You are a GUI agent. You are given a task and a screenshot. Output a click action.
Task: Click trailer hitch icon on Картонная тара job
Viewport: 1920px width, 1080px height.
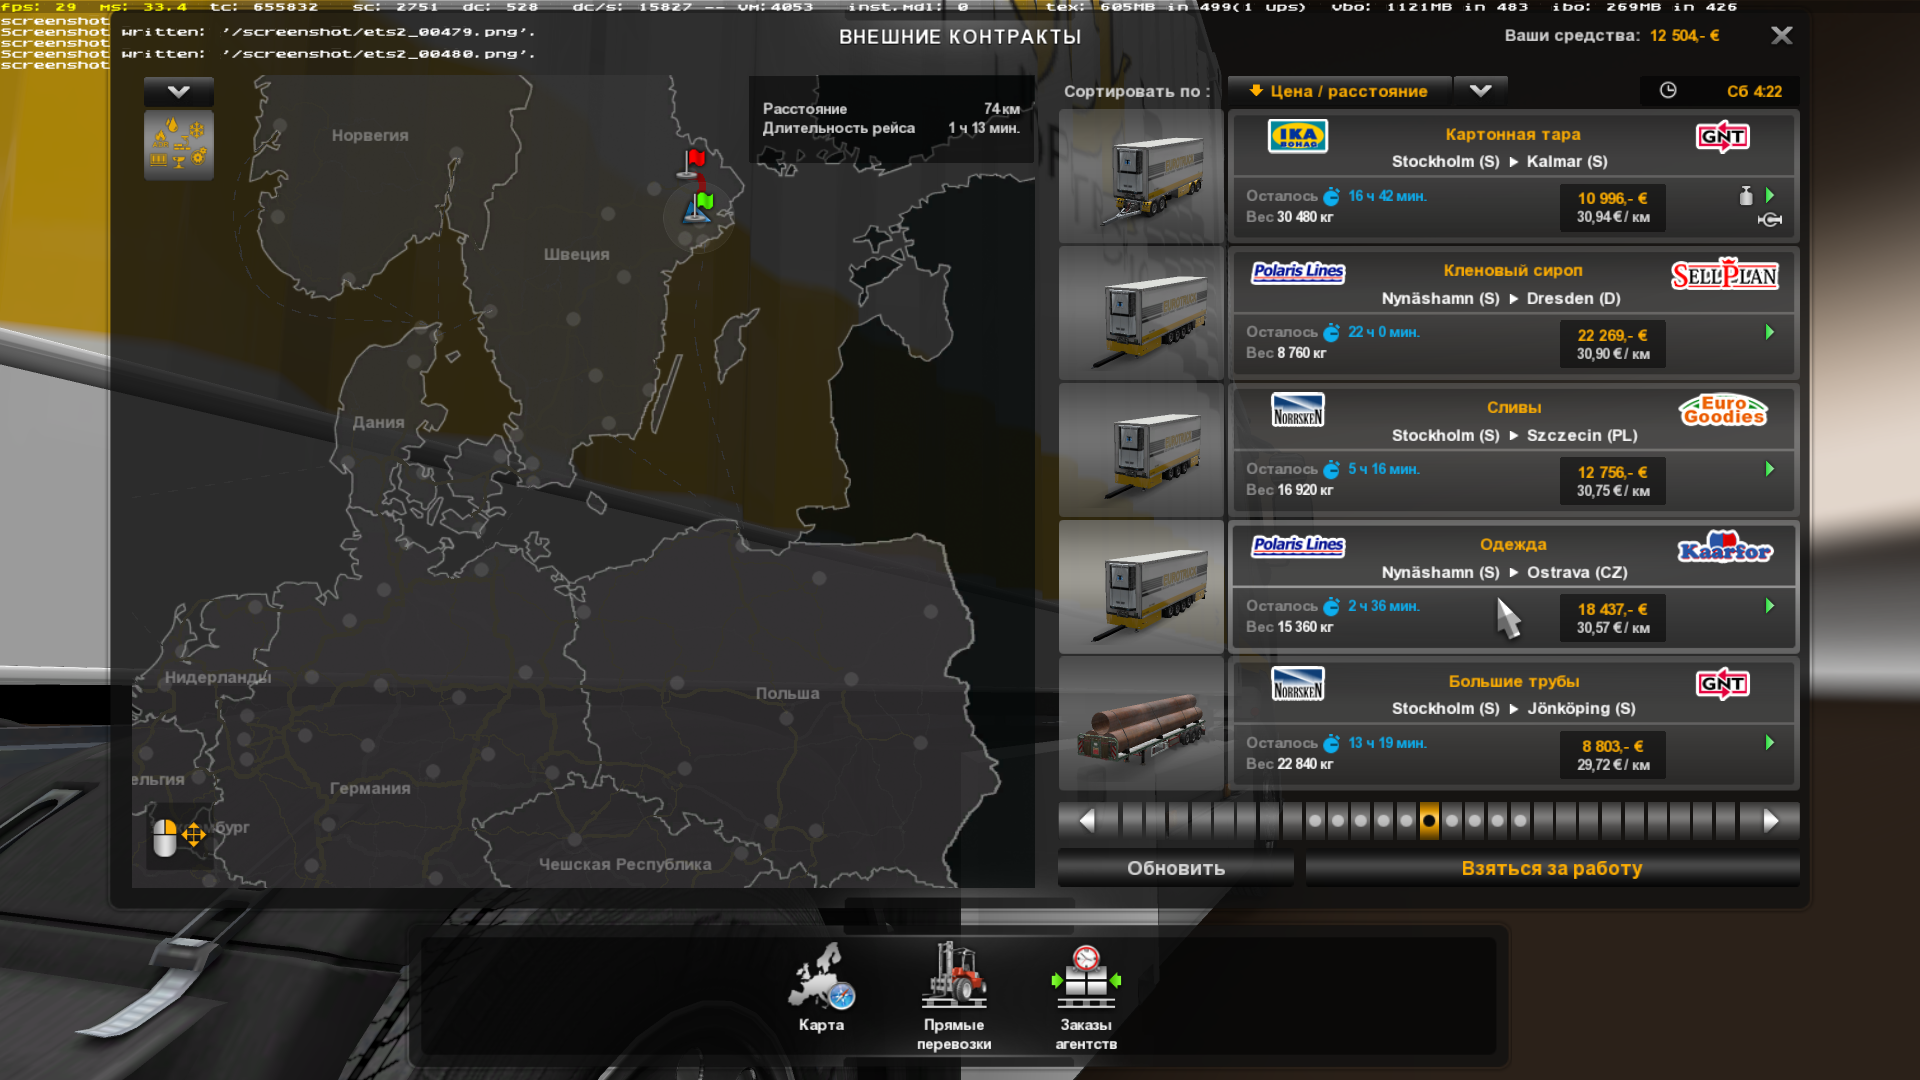click(1770, 220)
